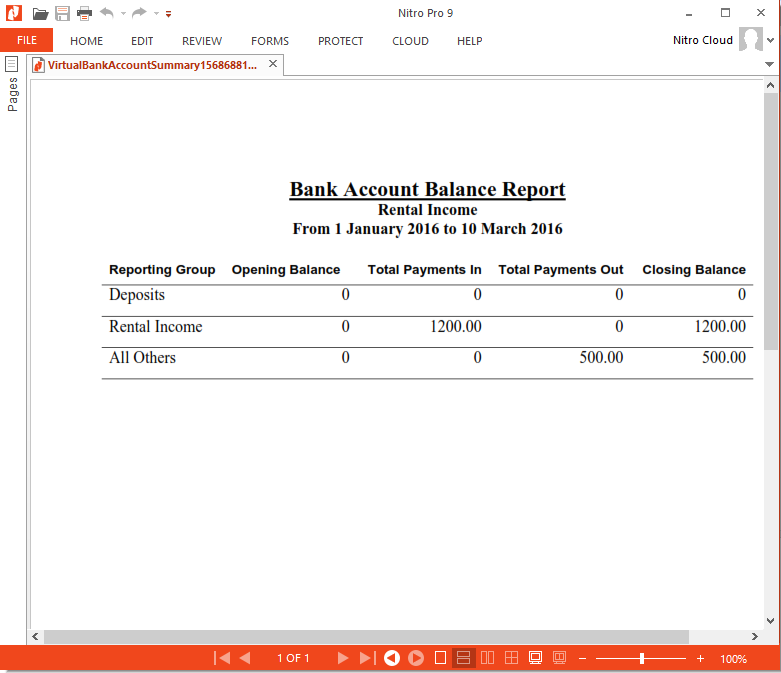Go to the next page

tap(343, 658)
